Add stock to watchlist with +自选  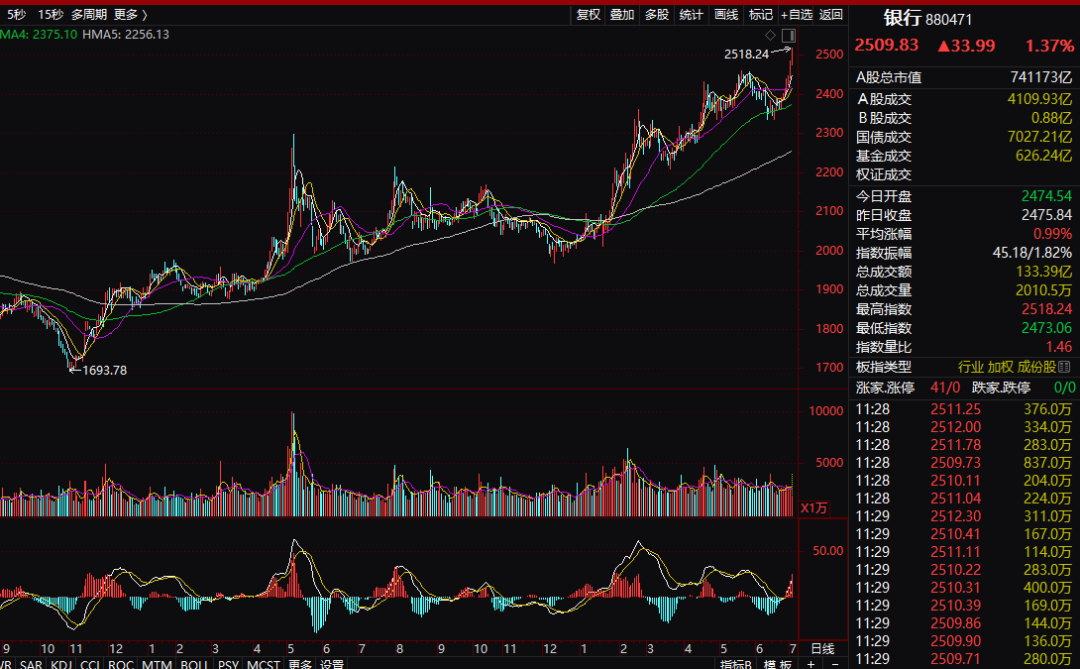coord(797,14)
